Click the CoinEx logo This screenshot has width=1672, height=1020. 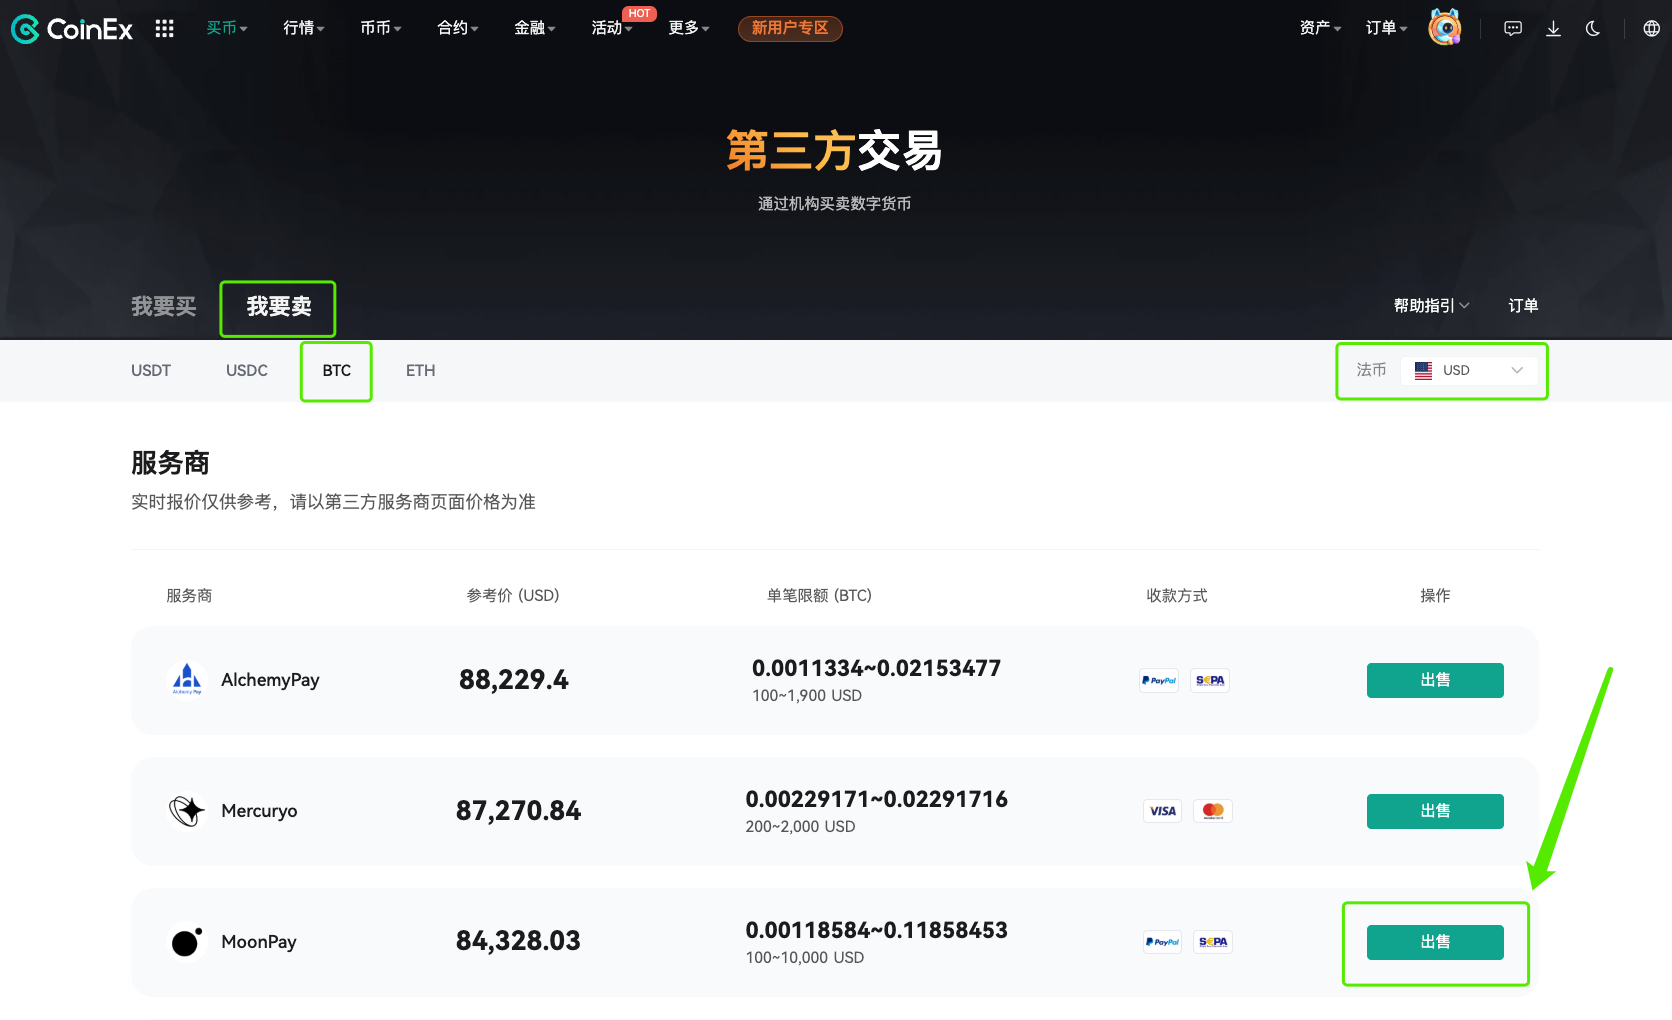71,29
